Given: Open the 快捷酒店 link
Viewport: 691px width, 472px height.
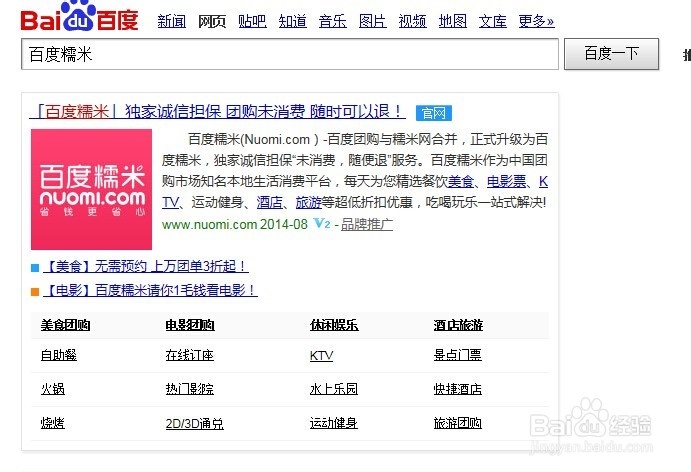Looking at the screenshot, I should click(457, 389).
